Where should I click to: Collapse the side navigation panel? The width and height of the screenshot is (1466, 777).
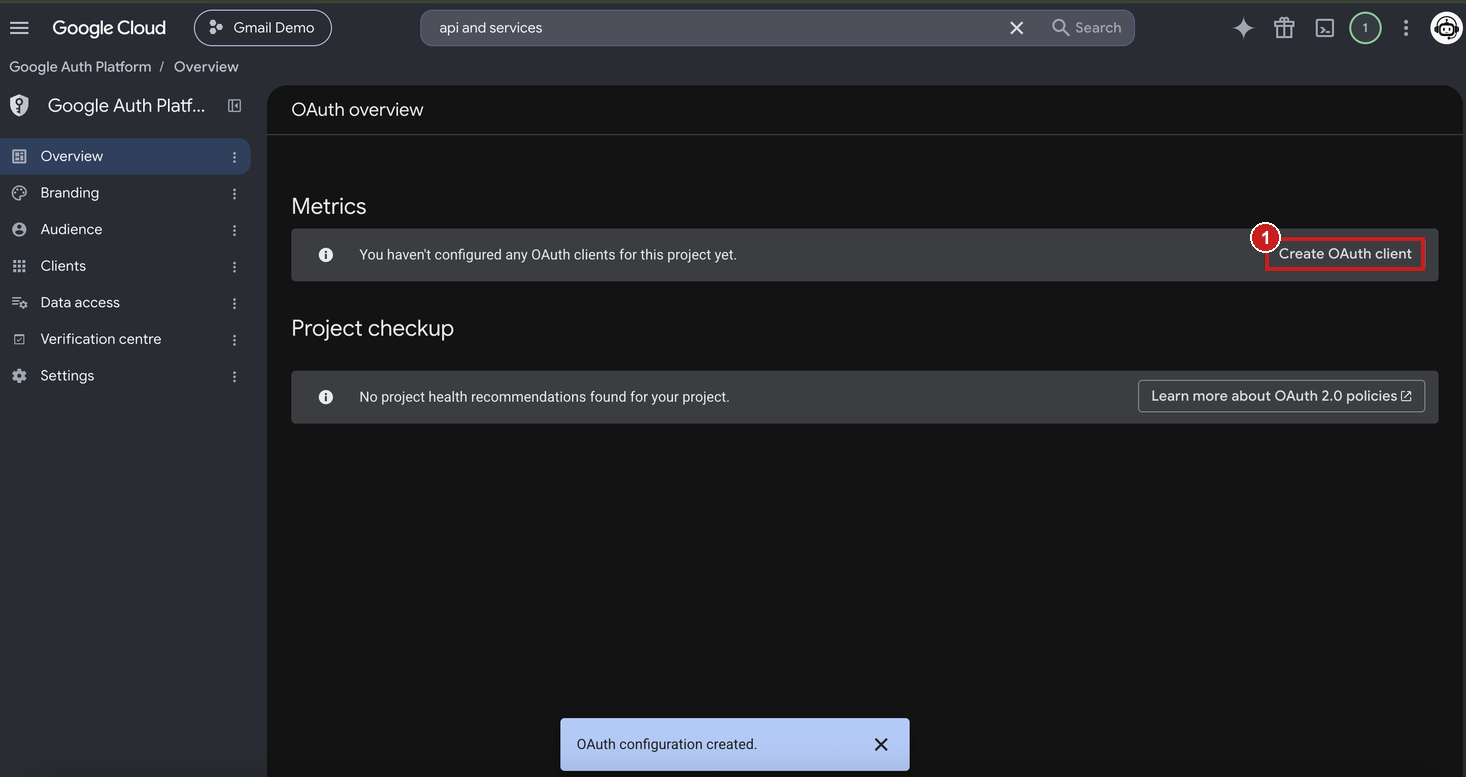(234, 106)
